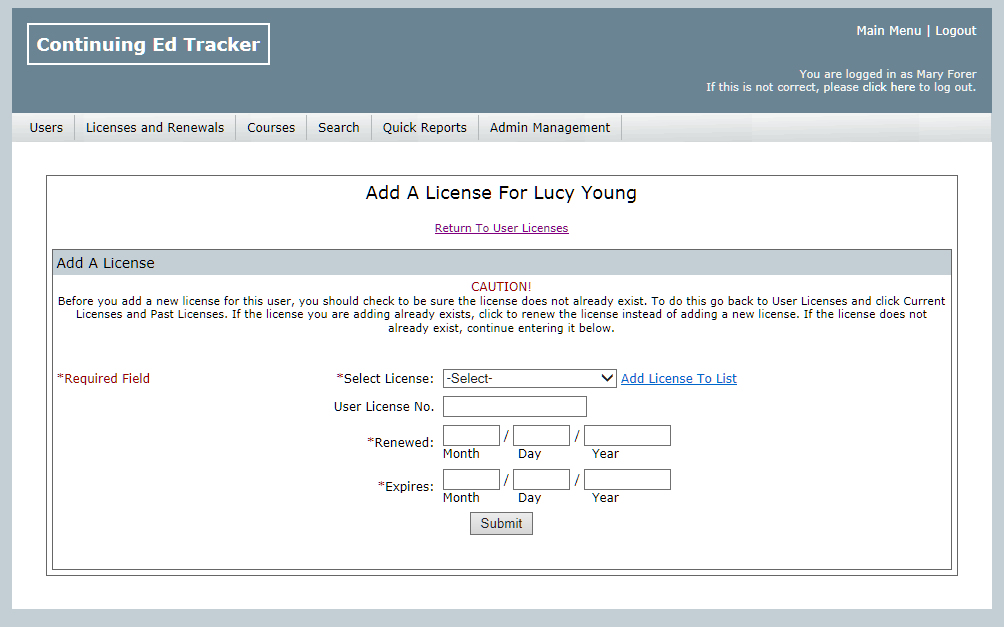
Task: Focus the User License No. field
Action: [x=514, y=407]
